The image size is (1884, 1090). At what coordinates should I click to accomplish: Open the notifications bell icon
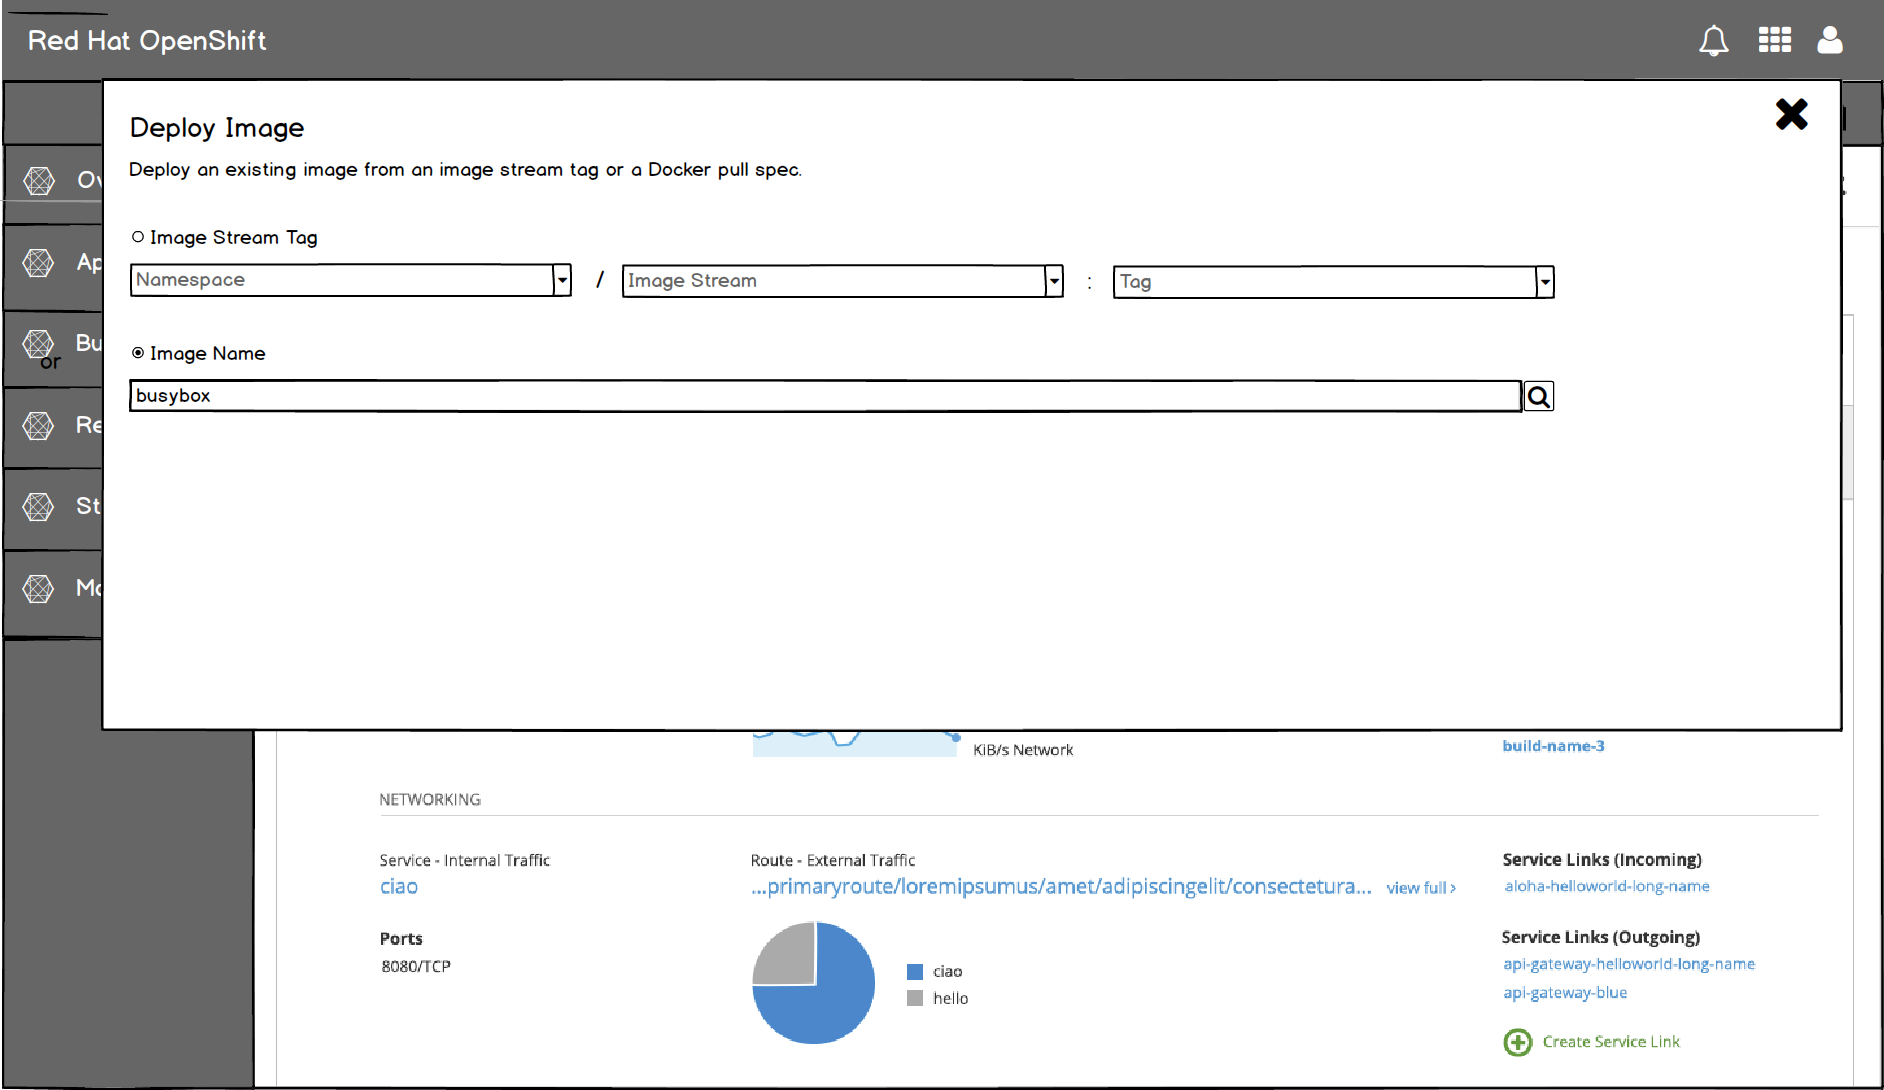click(1713, 41)
